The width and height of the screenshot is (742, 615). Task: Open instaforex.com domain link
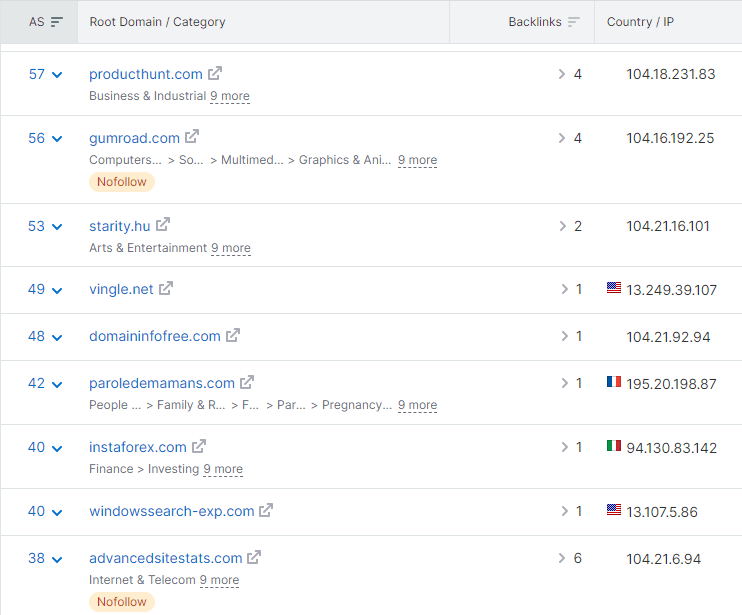point(138,447)
